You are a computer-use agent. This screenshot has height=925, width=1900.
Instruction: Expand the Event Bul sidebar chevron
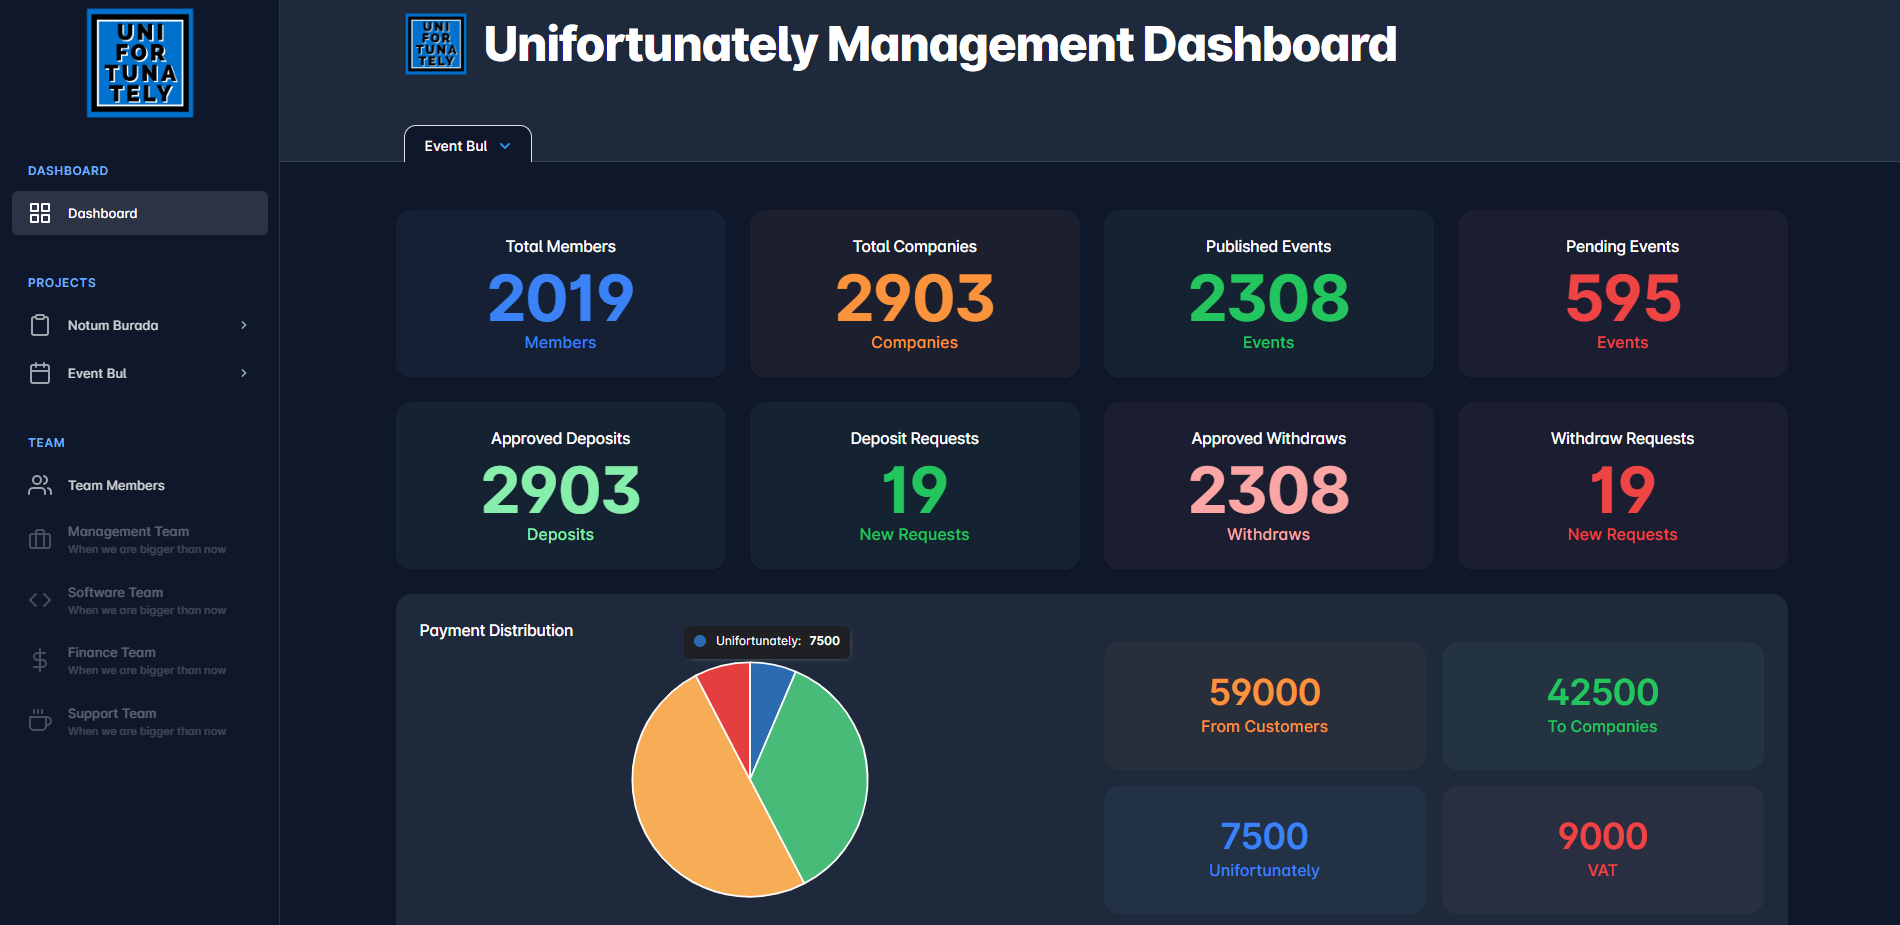244,373
